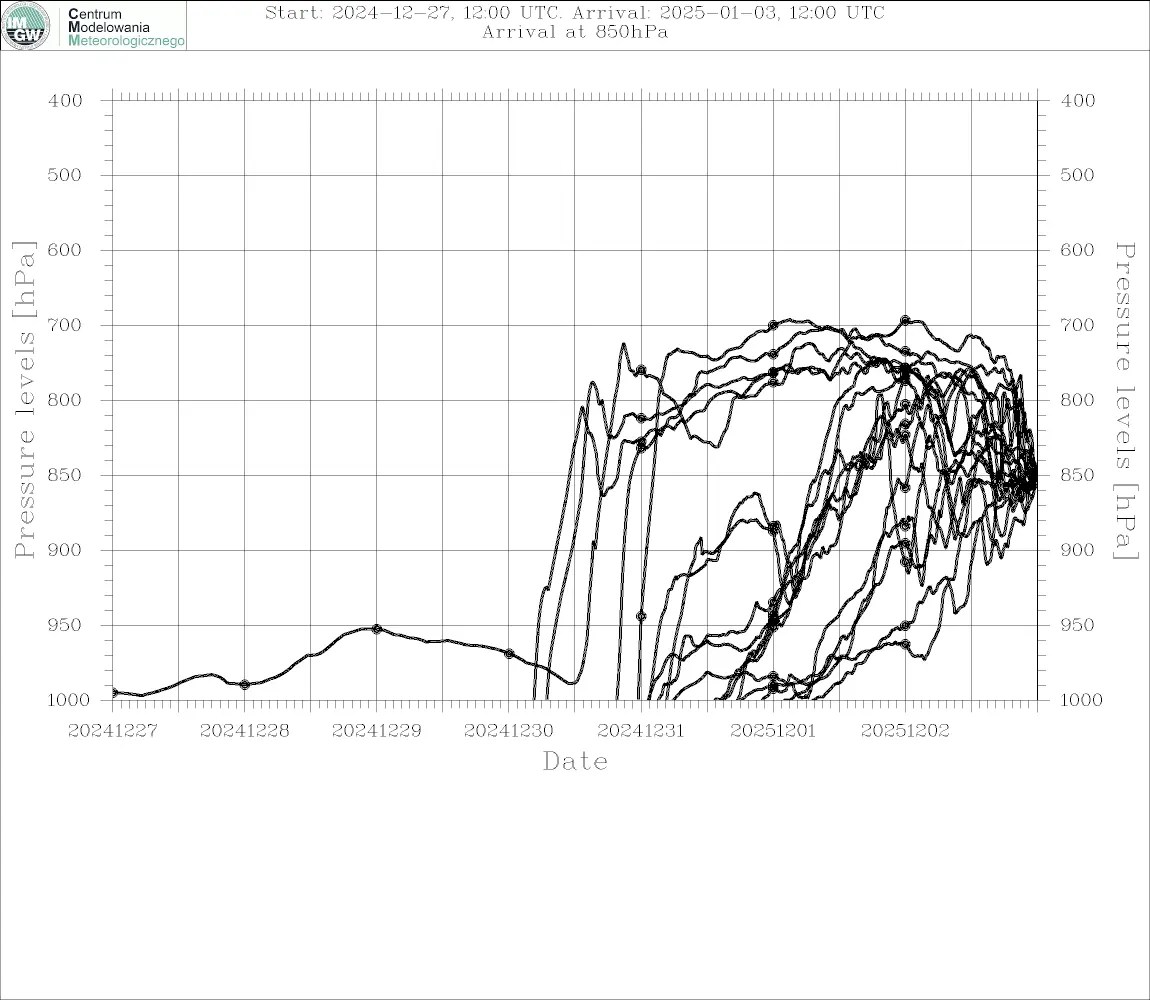1150x1000 pixels.
Task: Click the left axis '1000' label
Action: coord(69,700)
